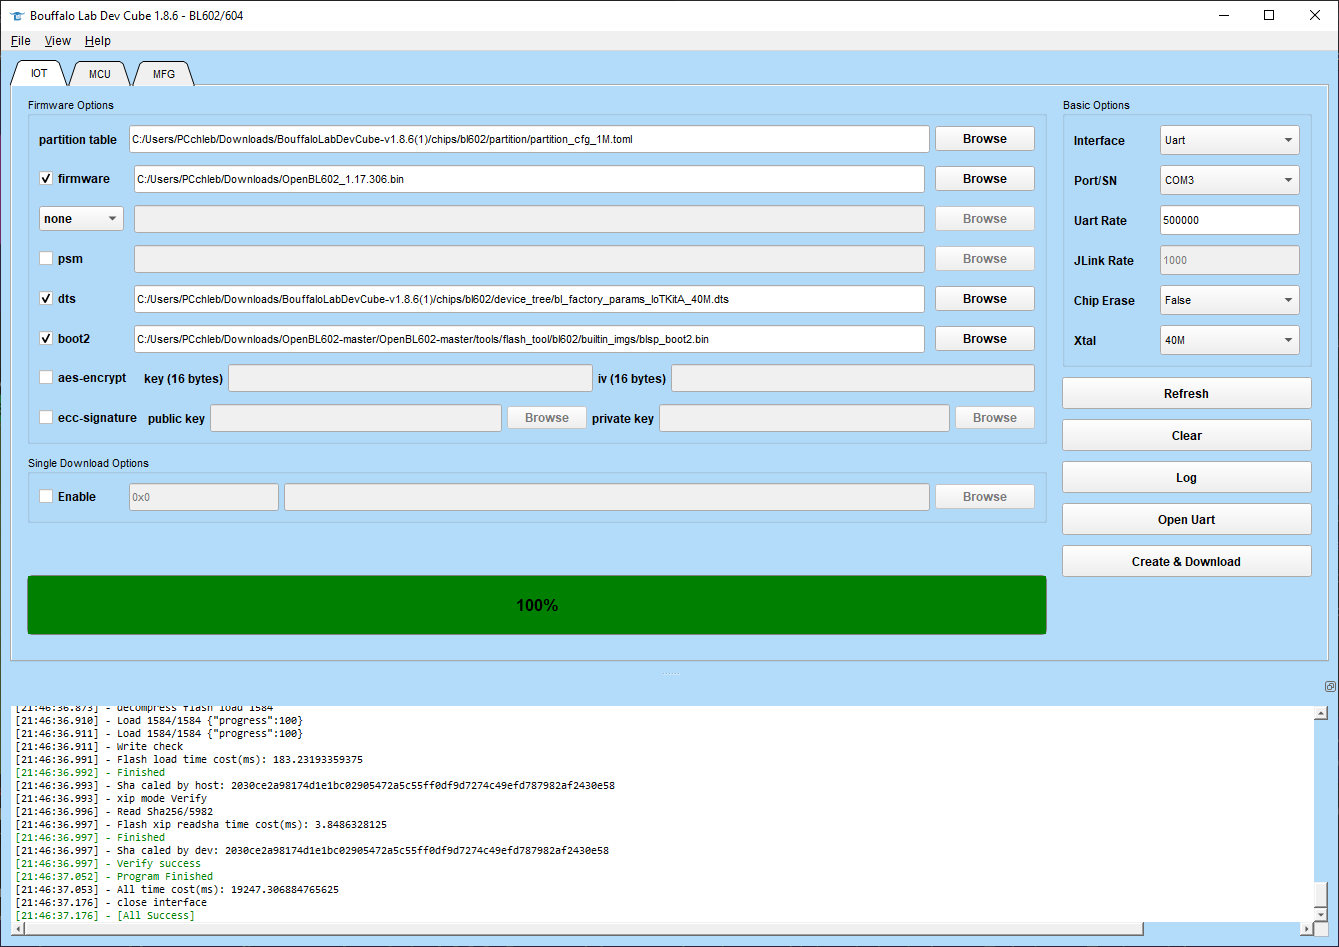The image size is (1339, 947).
Task: Browse for the boot2 bin file
Action: tap(985, 339)
